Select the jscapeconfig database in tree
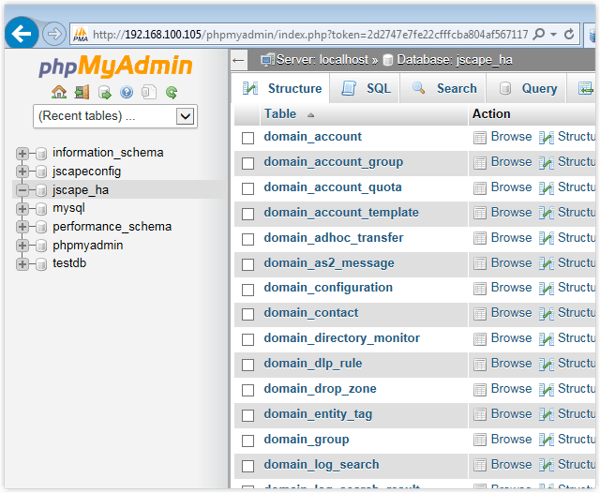The width and height of the screenshot is (600, 493). tap(87, 171)
